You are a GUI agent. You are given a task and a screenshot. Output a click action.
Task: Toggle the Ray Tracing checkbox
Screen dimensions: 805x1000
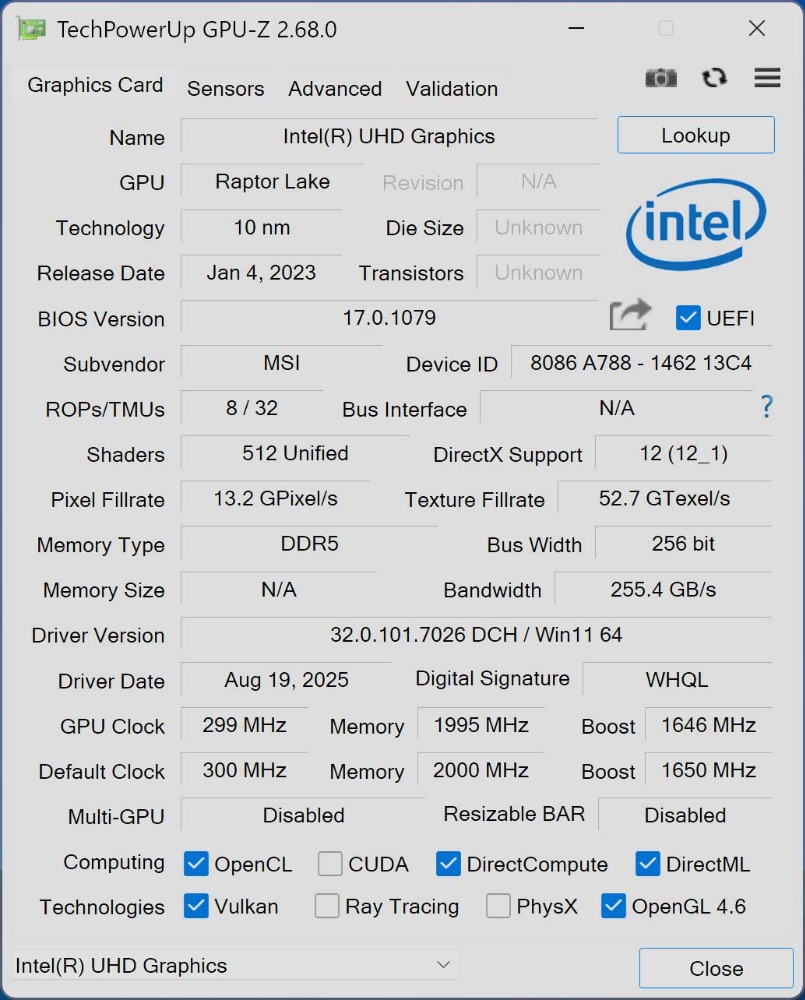coord(327,907)
